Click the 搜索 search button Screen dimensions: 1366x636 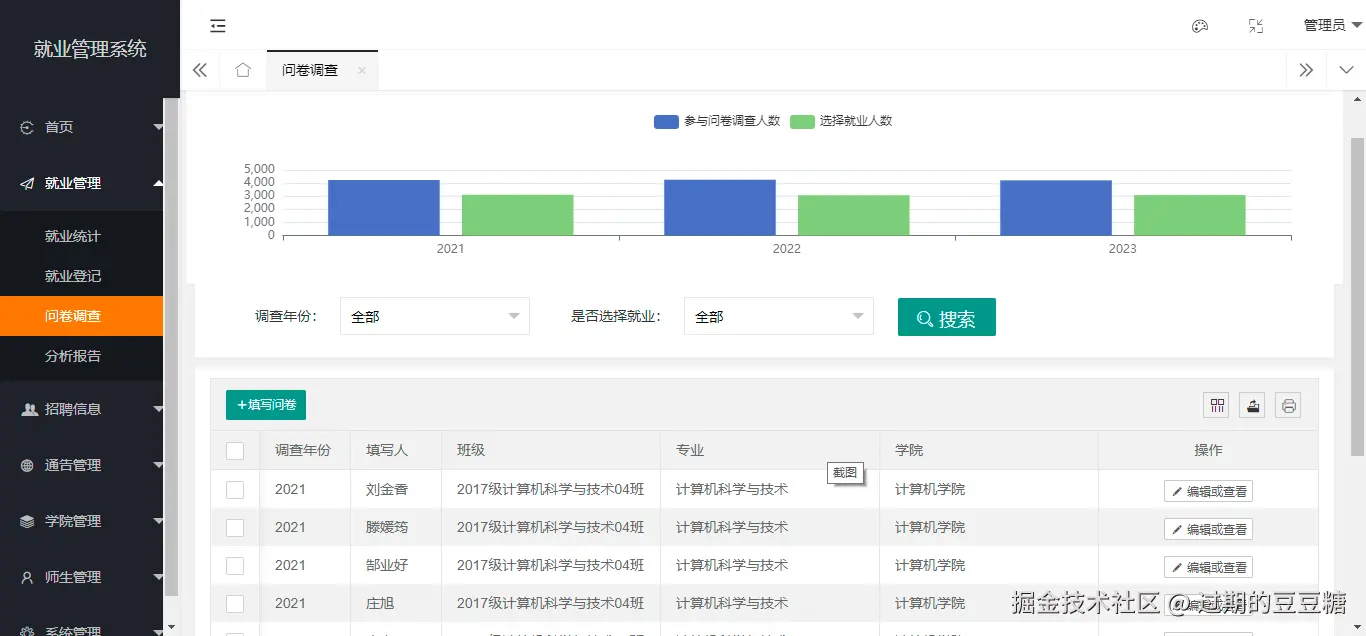point(946,316)
